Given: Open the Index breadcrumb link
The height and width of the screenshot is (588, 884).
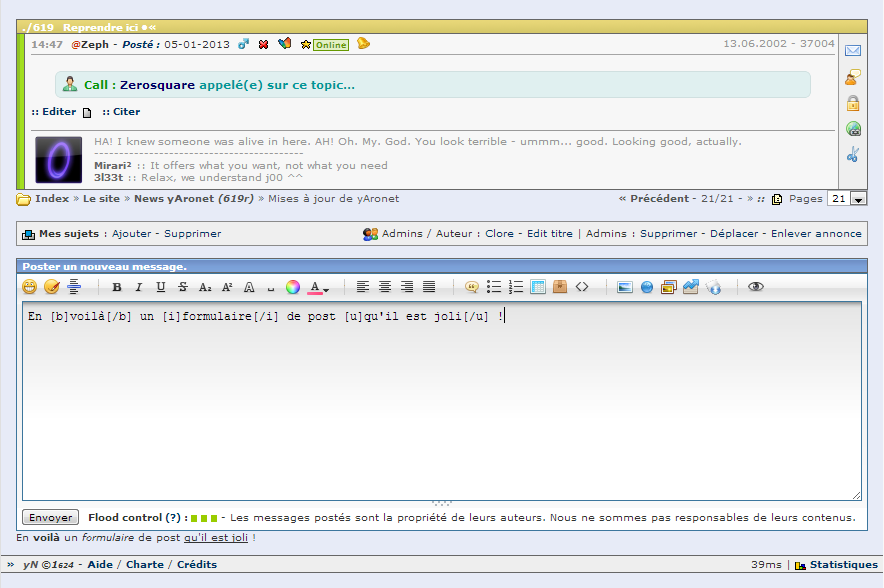Looking at the screenshot, I should [x=52, y=198].
